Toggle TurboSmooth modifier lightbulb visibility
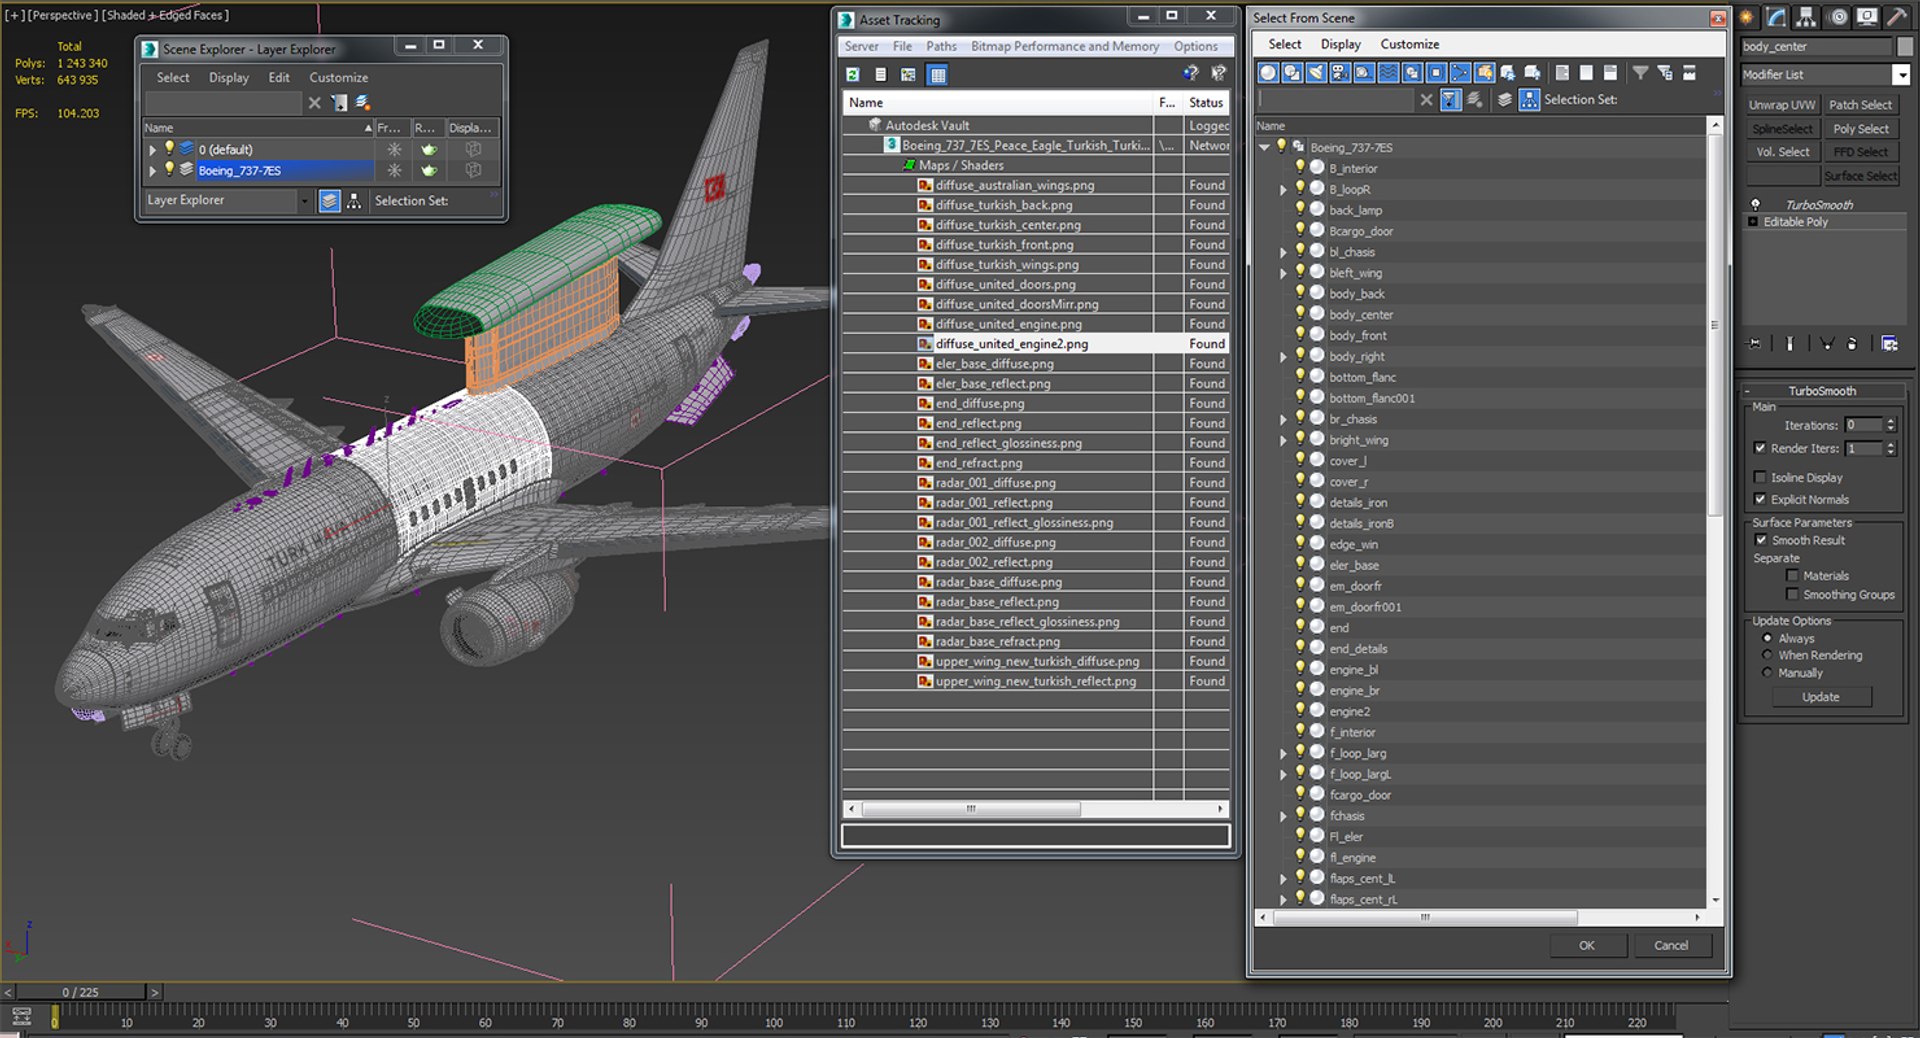 (1755, 204)
